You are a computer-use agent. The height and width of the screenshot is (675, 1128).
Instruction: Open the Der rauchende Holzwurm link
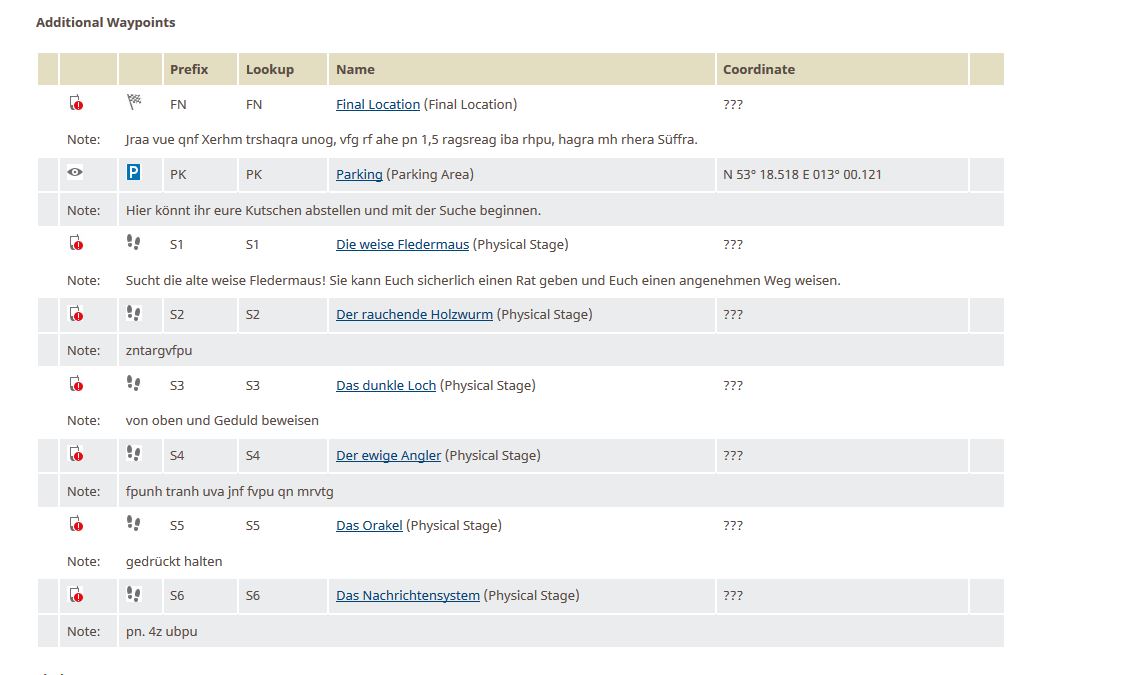click(414, 314)
